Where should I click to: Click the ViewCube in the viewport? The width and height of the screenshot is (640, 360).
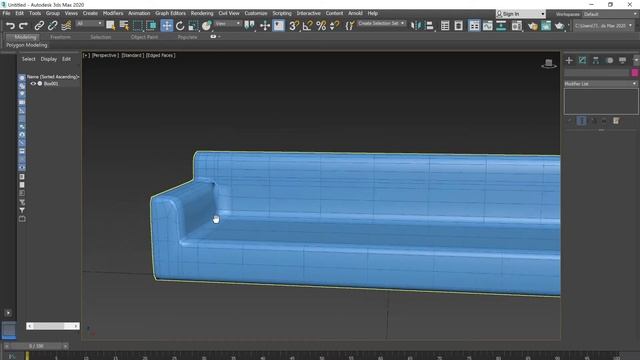tap(549, 64)
